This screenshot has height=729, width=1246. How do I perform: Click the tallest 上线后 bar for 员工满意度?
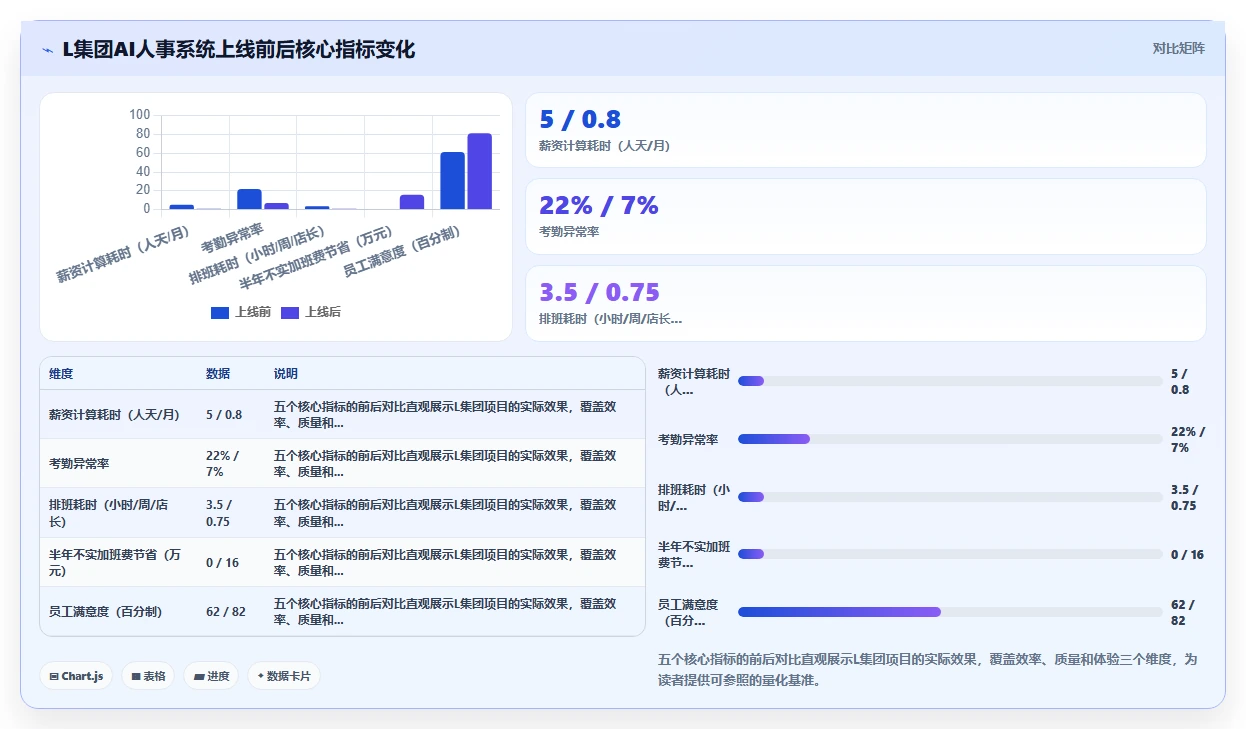(x=480, y=171)
